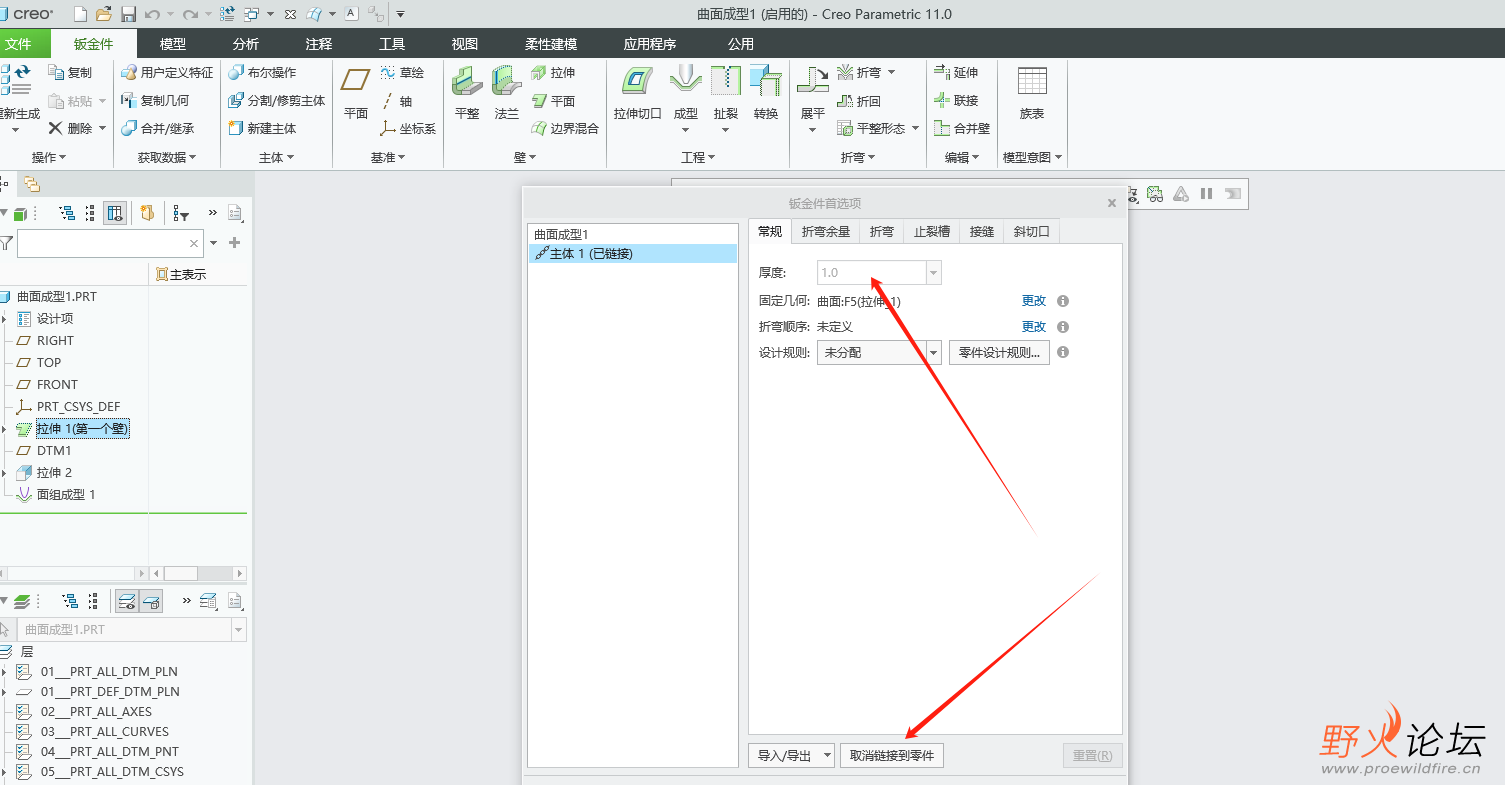Screen dimensions: 1505x785
Task: Choose the 法兰 flange wall tool
Action: coord(507,93)
